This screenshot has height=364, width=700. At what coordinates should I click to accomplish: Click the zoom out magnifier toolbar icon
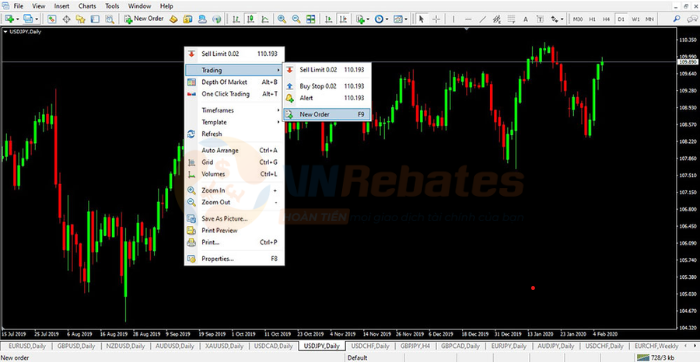[x=296, y=19]
